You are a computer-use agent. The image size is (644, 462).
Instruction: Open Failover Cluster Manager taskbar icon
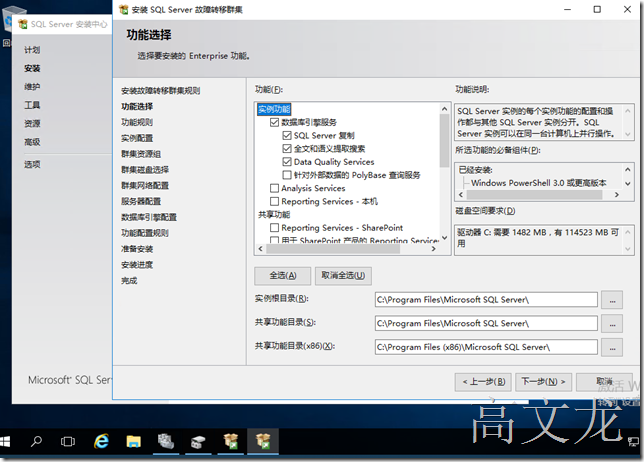tap(198, 442)
